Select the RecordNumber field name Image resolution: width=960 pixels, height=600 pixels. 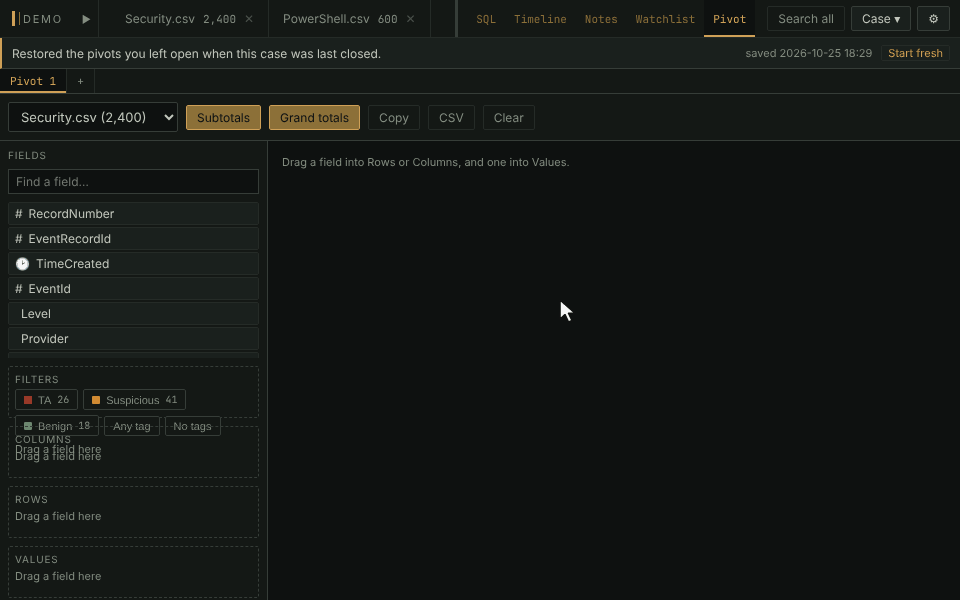[71, 214]
